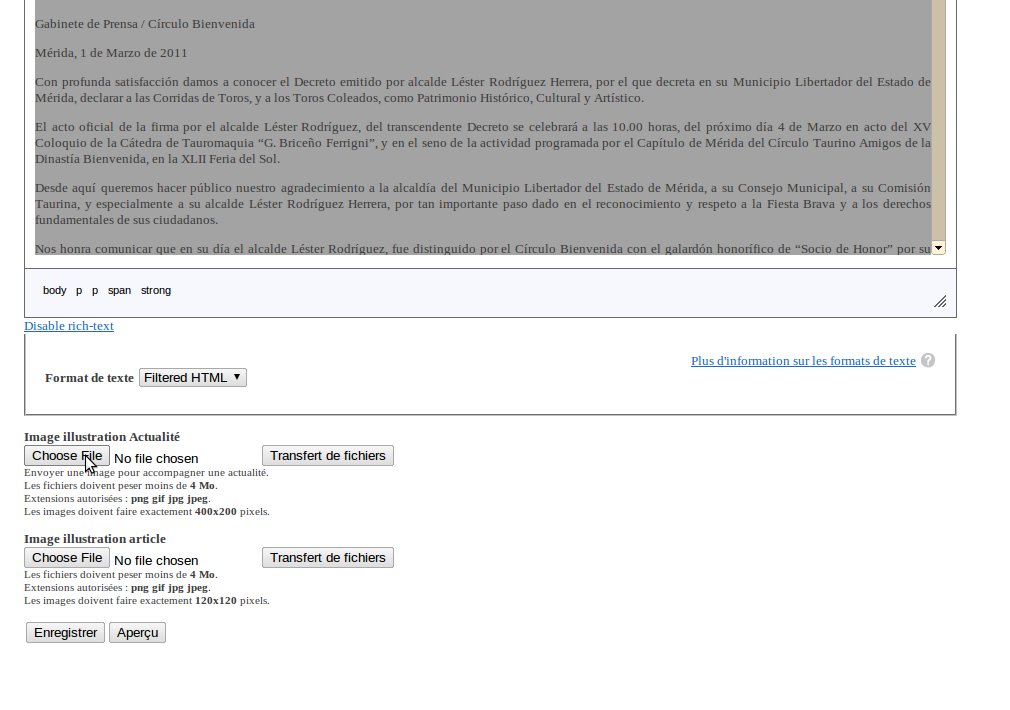Screen dimensions: 1010x710
Task: Select the span element path item
Action: [x=119, y=291]
